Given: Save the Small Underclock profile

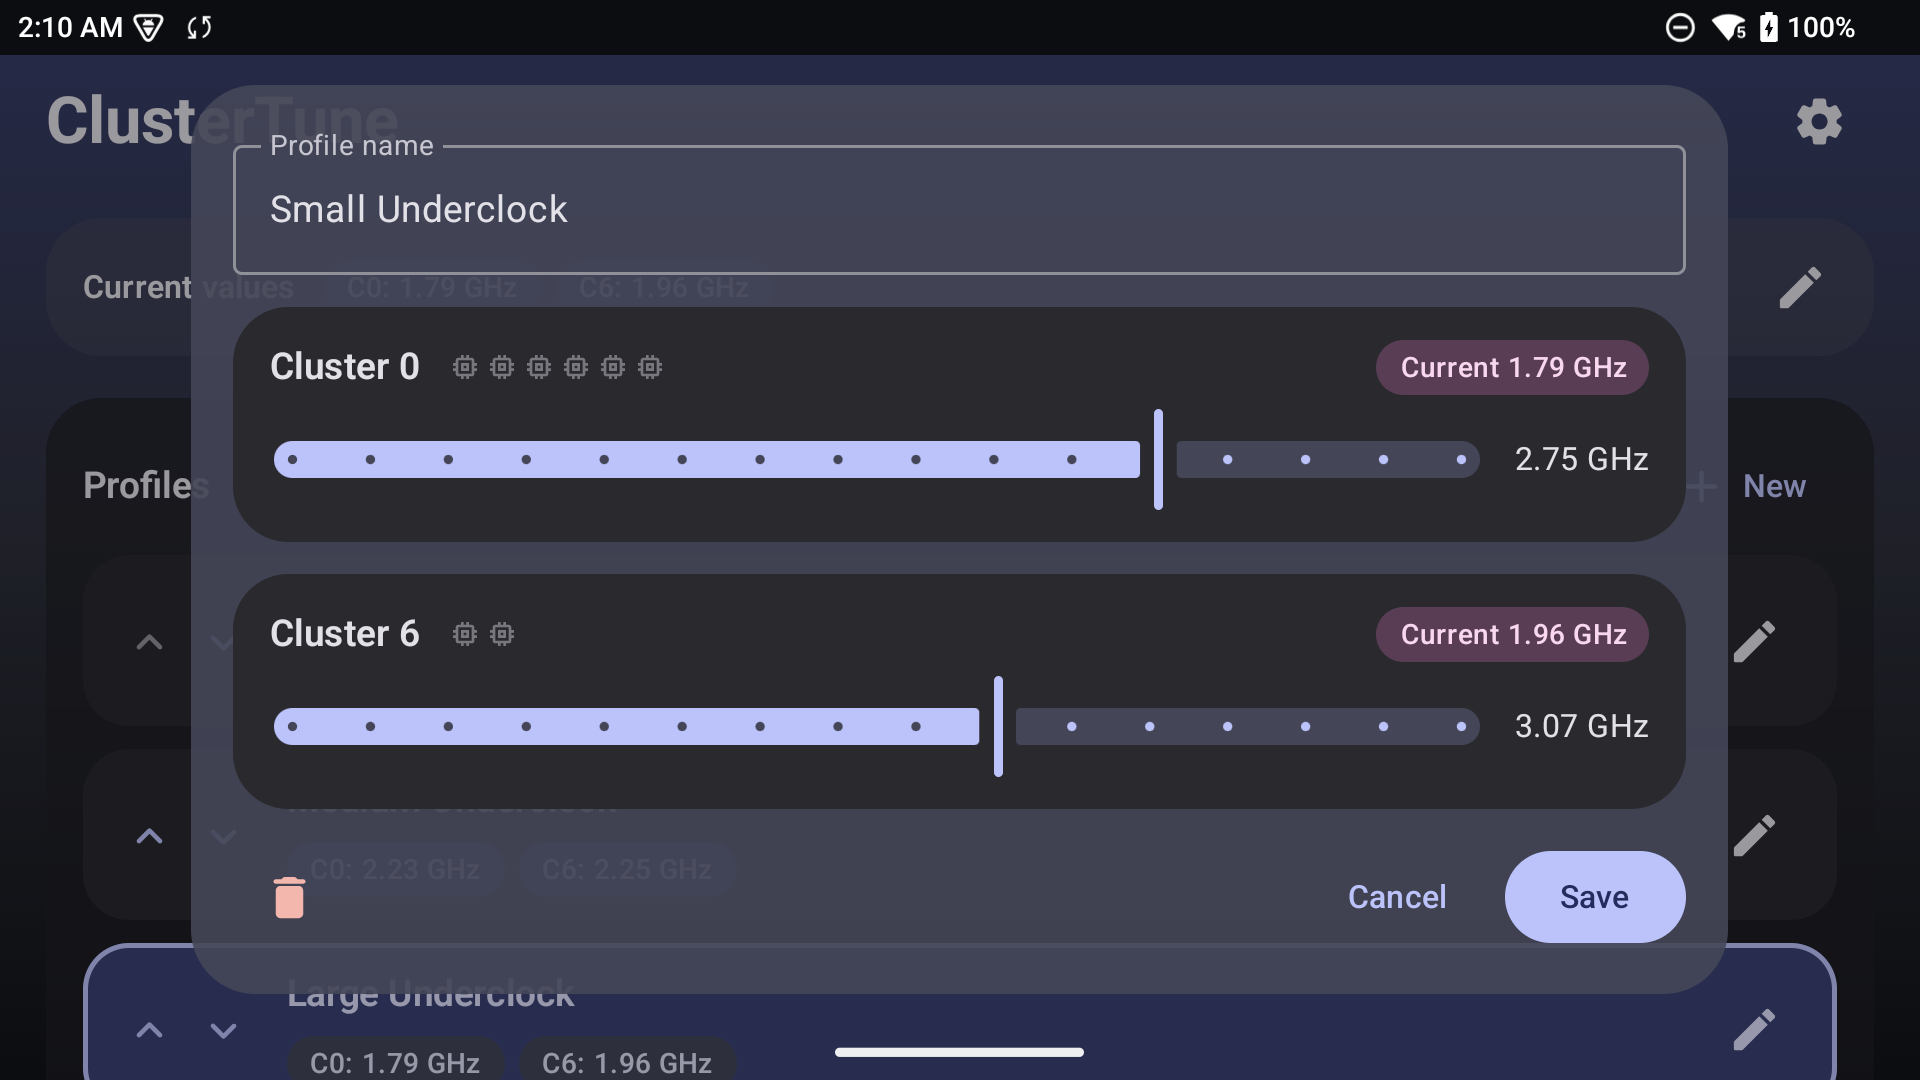Looking at the screenshot, I should pos(1595,897).
